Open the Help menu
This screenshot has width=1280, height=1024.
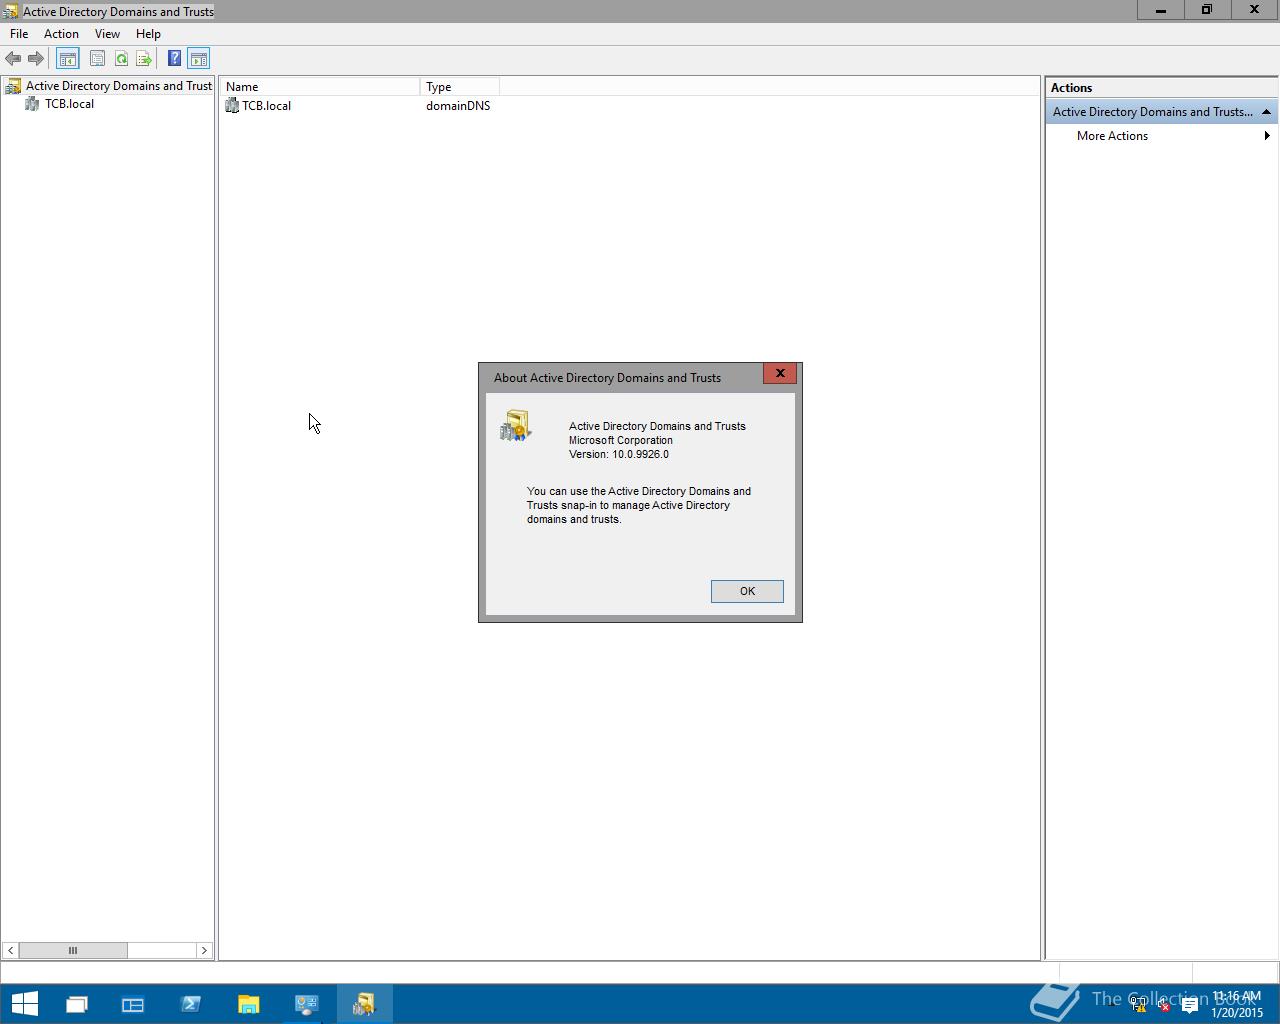point(148,34)
